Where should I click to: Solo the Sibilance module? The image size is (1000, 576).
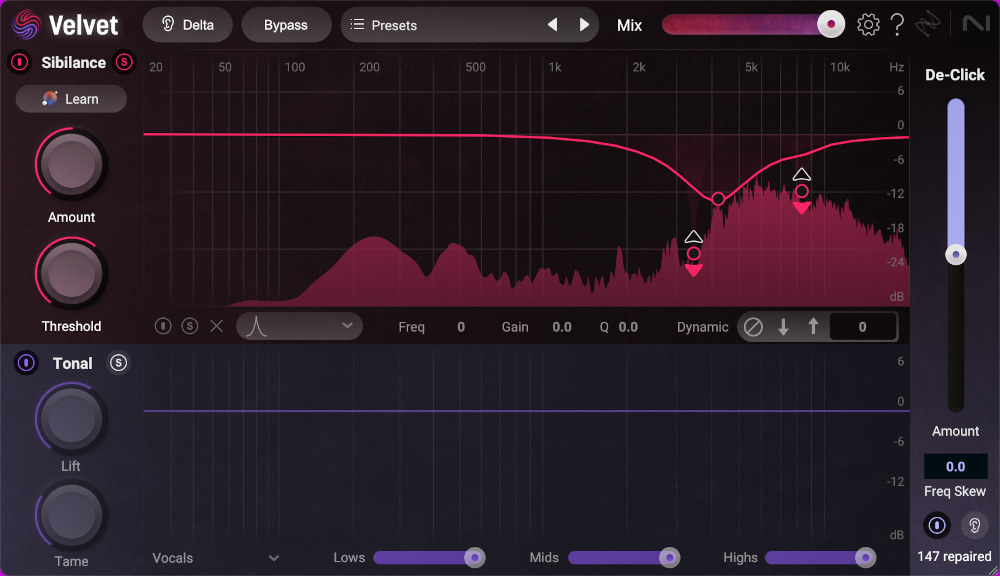click(x=124, y=62)
